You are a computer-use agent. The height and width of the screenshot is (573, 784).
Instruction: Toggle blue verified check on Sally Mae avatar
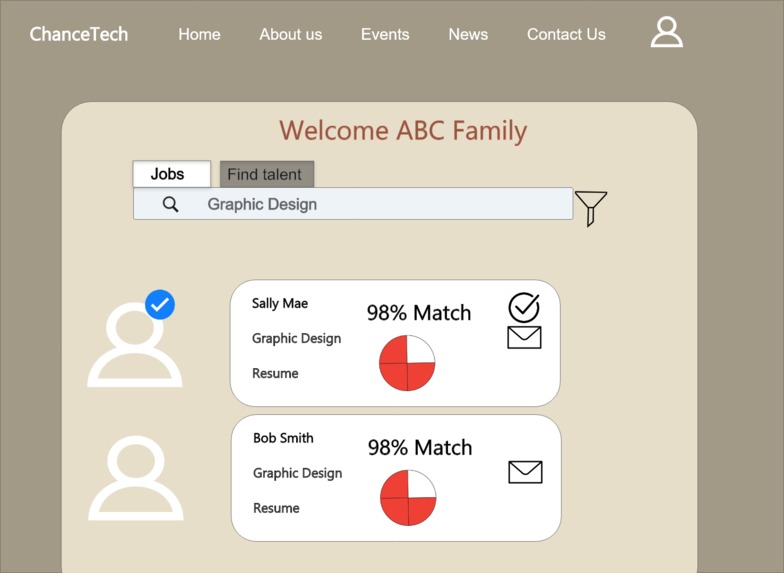coord(160,304)
